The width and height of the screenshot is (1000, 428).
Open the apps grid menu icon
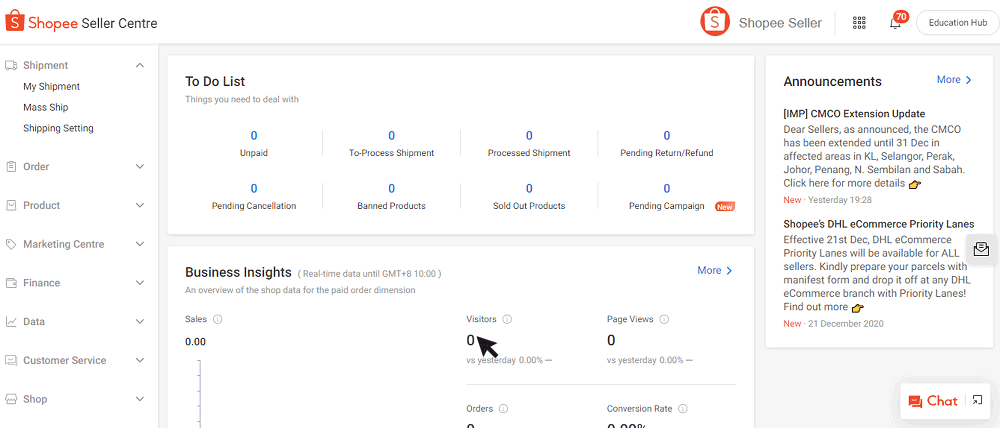(859, 23)
